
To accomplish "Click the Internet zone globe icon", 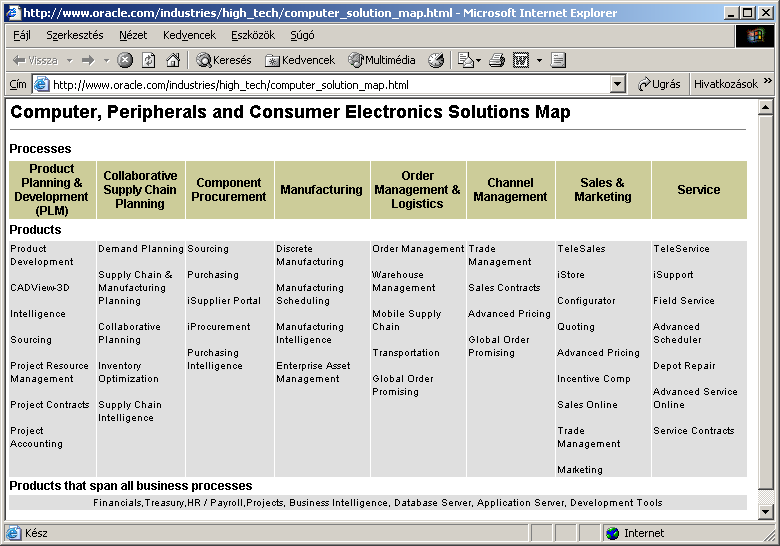I will click(x=612, y=533).
